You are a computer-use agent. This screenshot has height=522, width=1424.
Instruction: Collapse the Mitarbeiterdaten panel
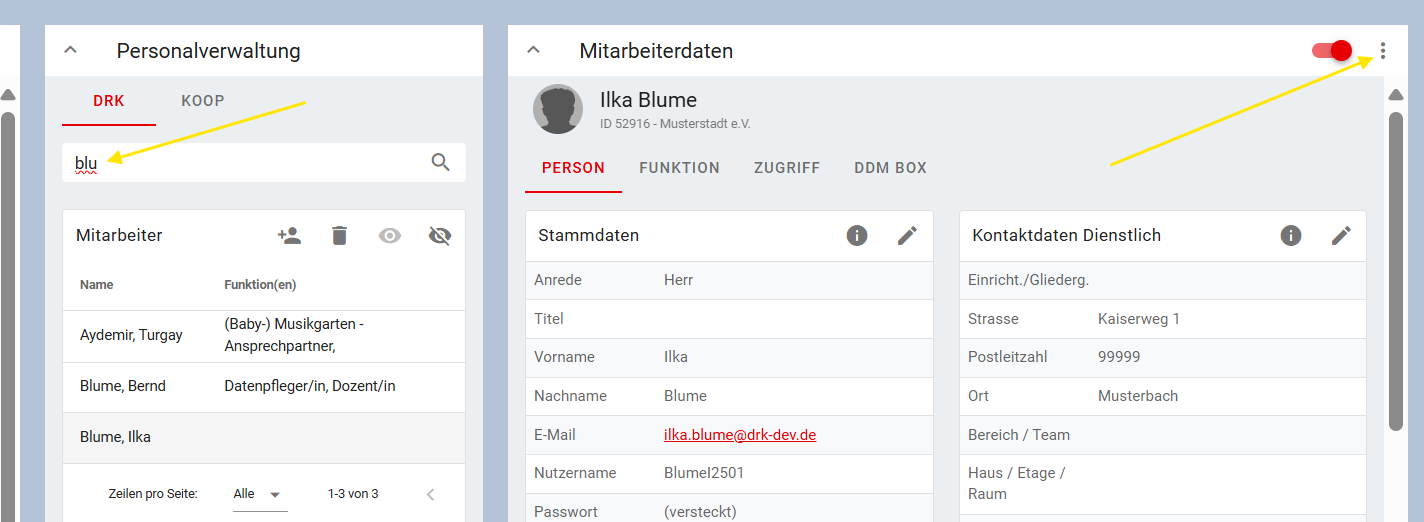click(534, 50)
